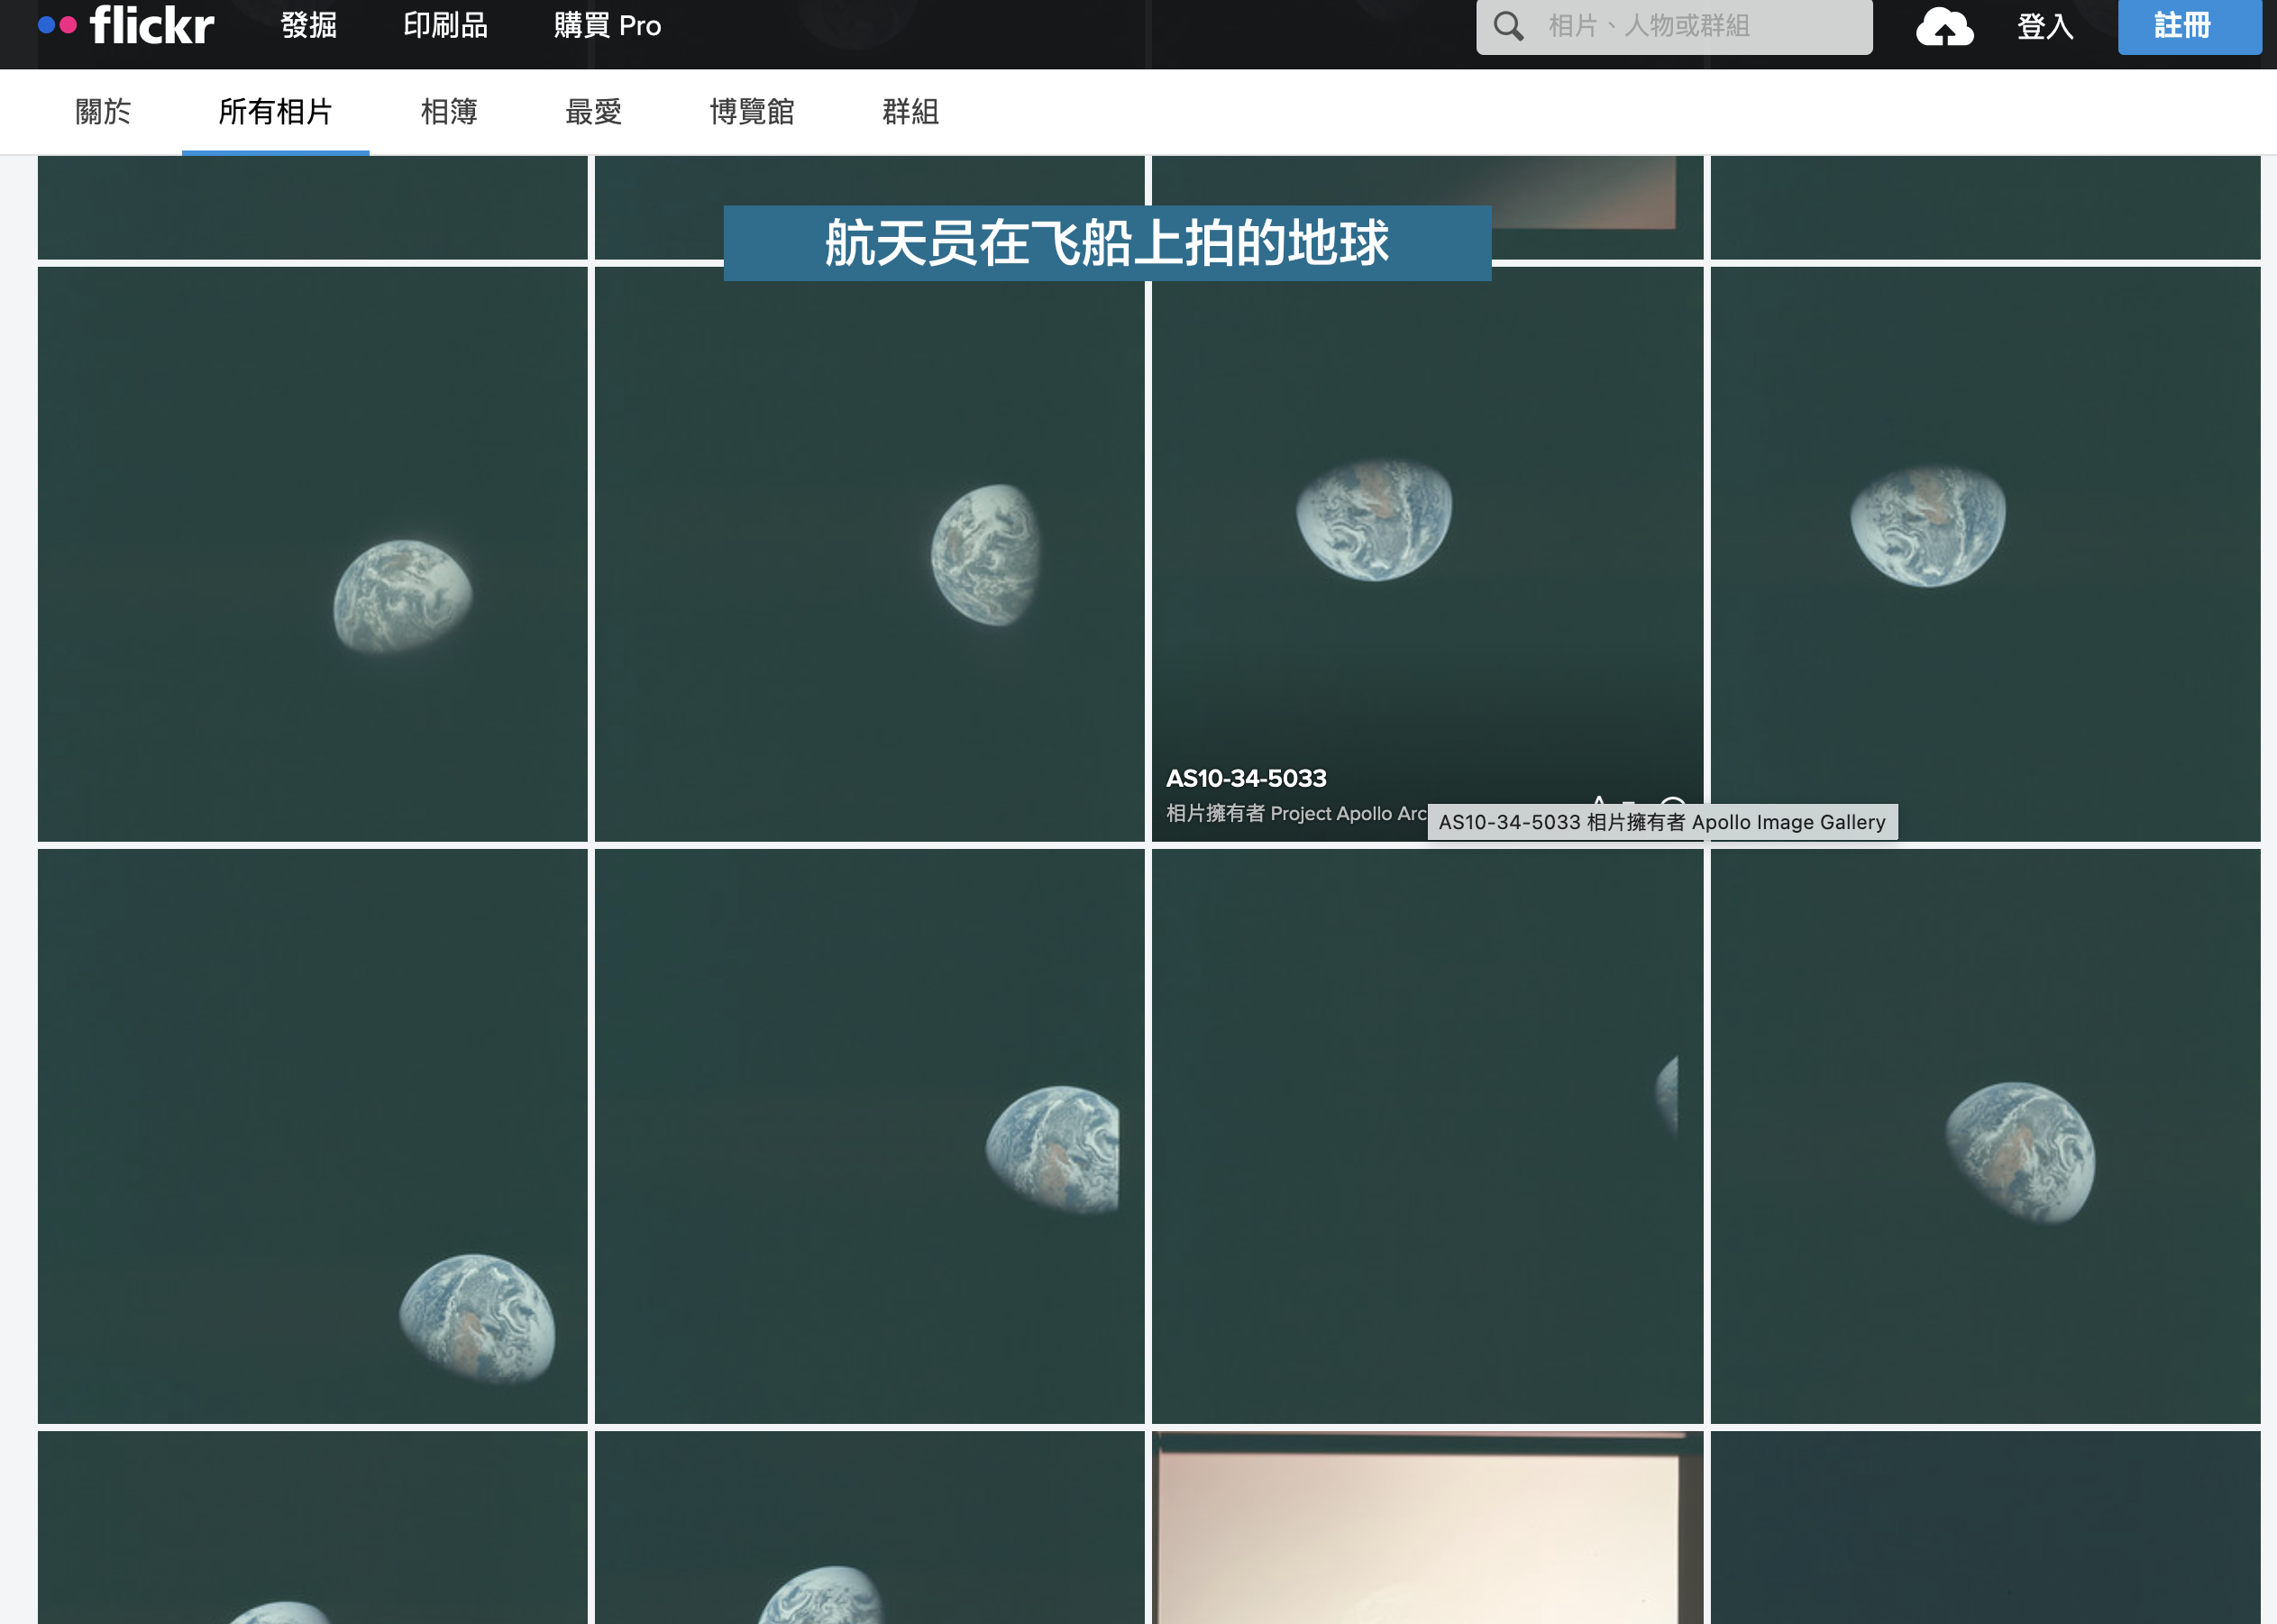Open the 發掘 menu

pos(308,26)
